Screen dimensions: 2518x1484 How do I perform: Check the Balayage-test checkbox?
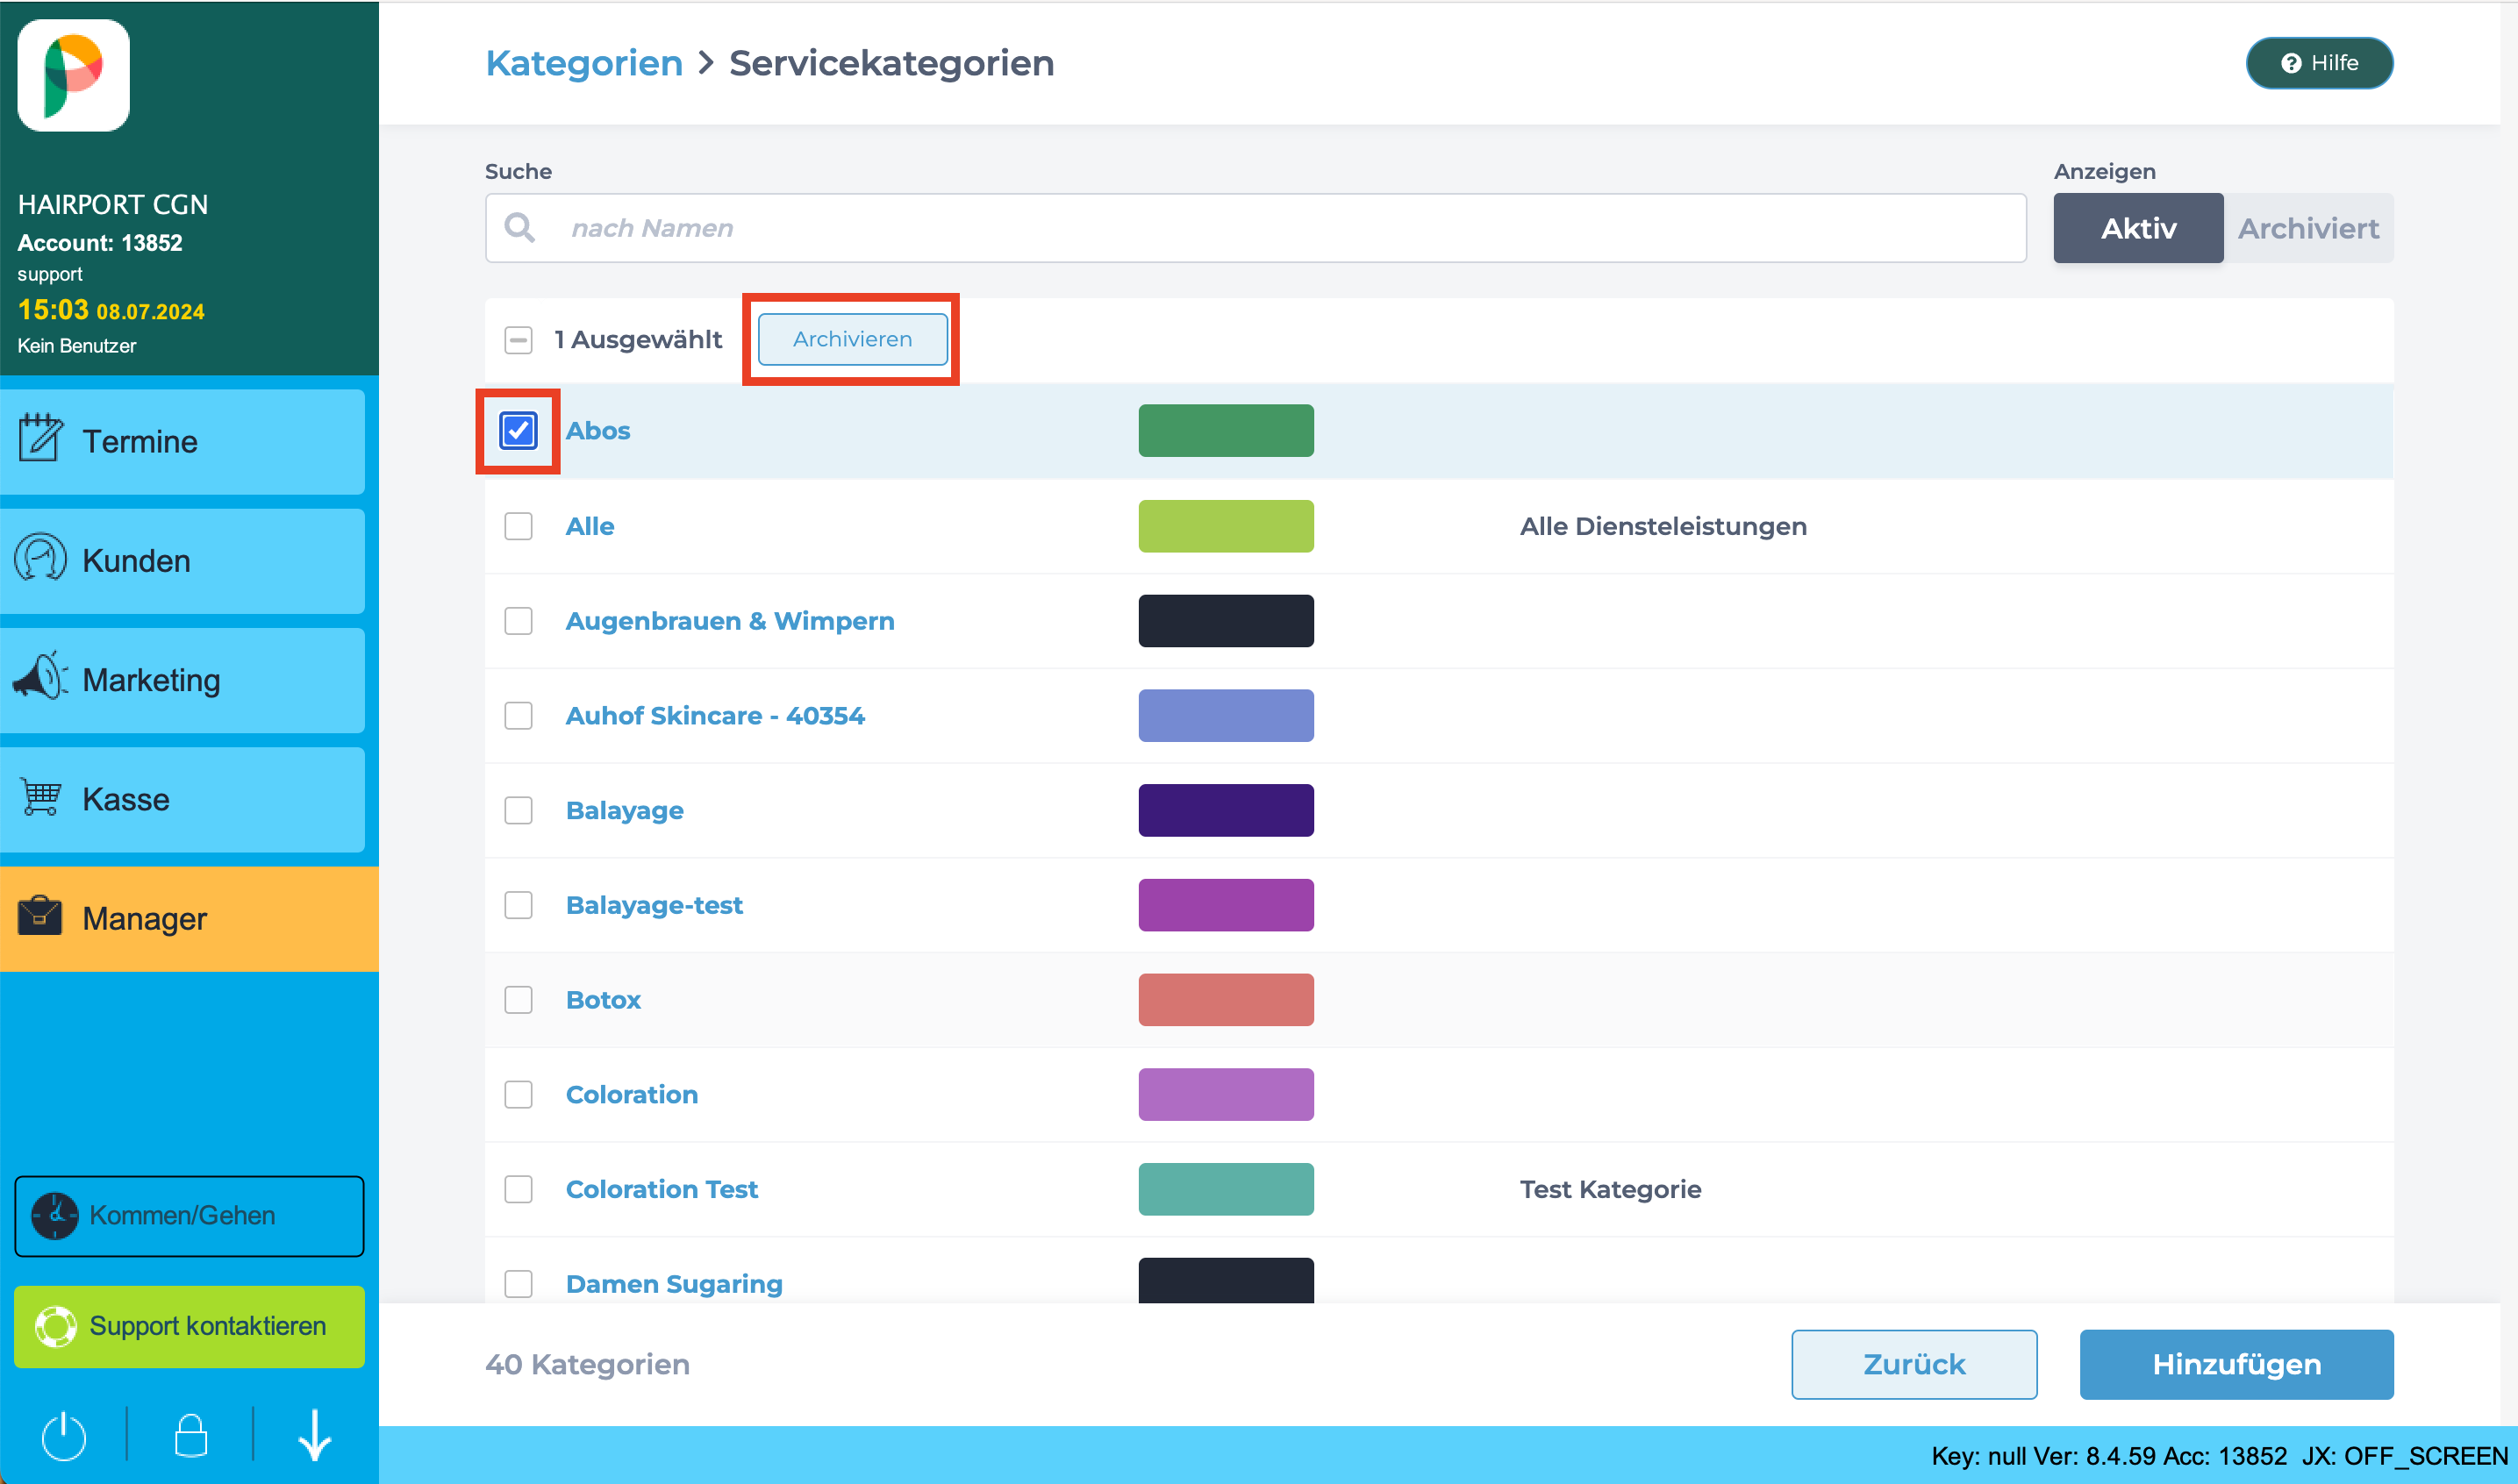518,905
